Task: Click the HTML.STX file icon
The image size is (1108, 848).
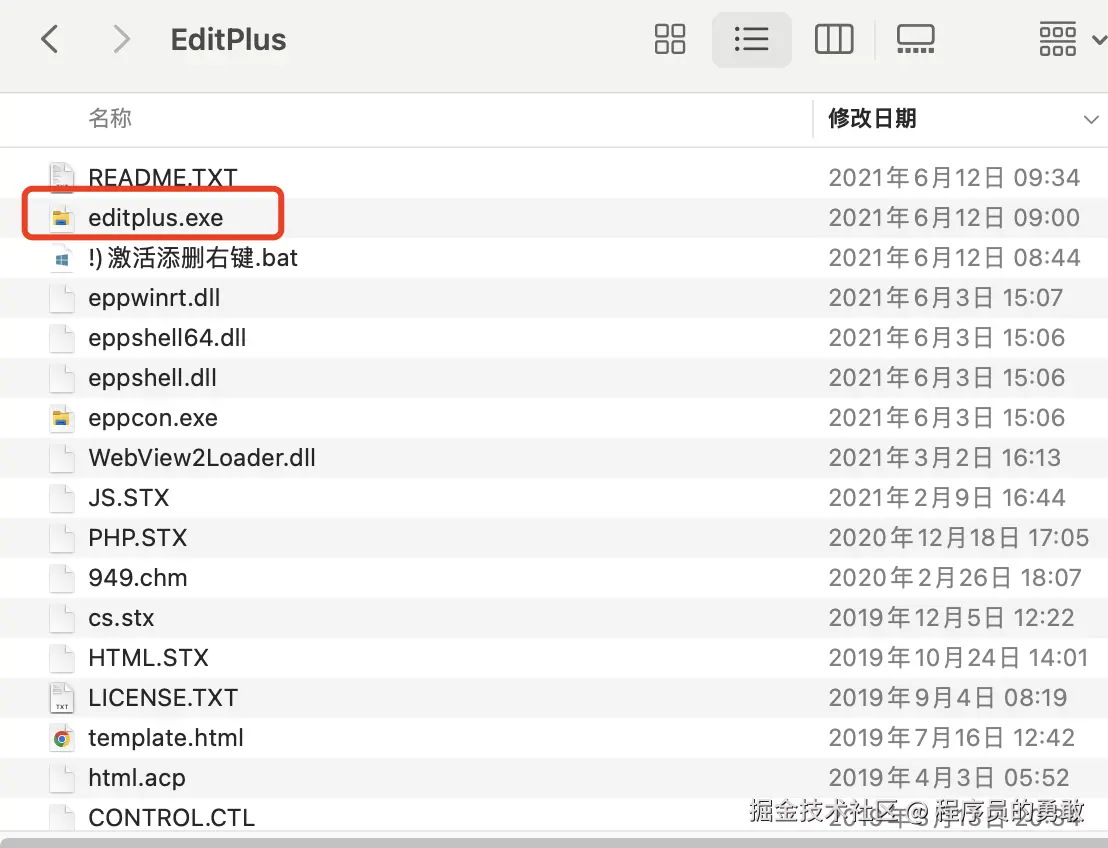Action: coord(62,658)
